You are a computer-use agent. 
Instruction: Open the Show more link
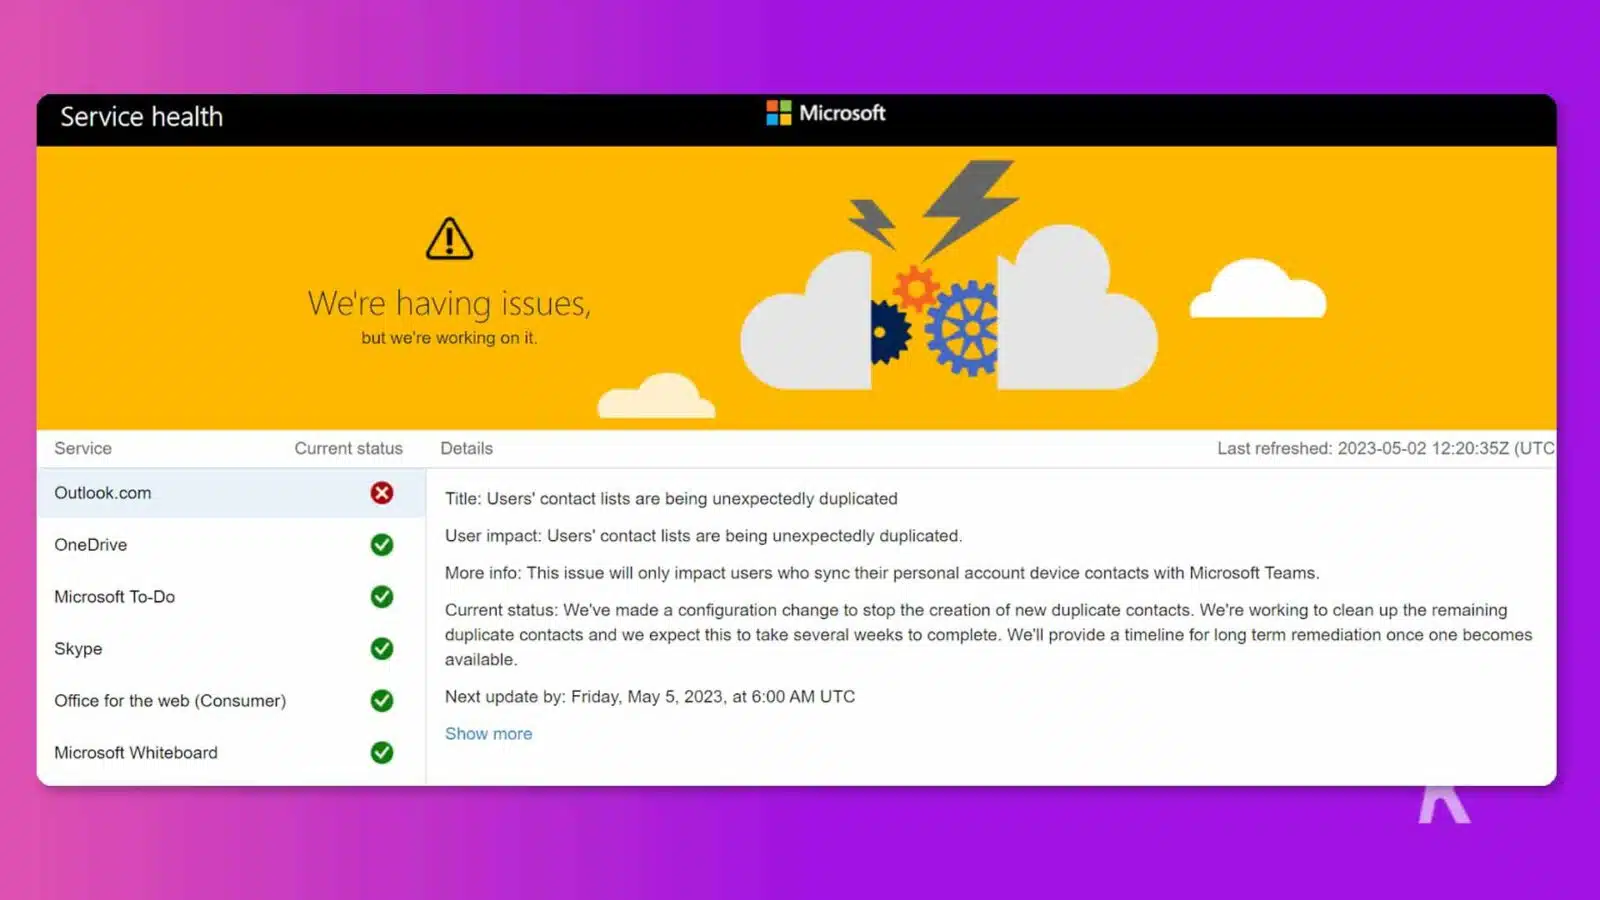(x=488, y=734)
